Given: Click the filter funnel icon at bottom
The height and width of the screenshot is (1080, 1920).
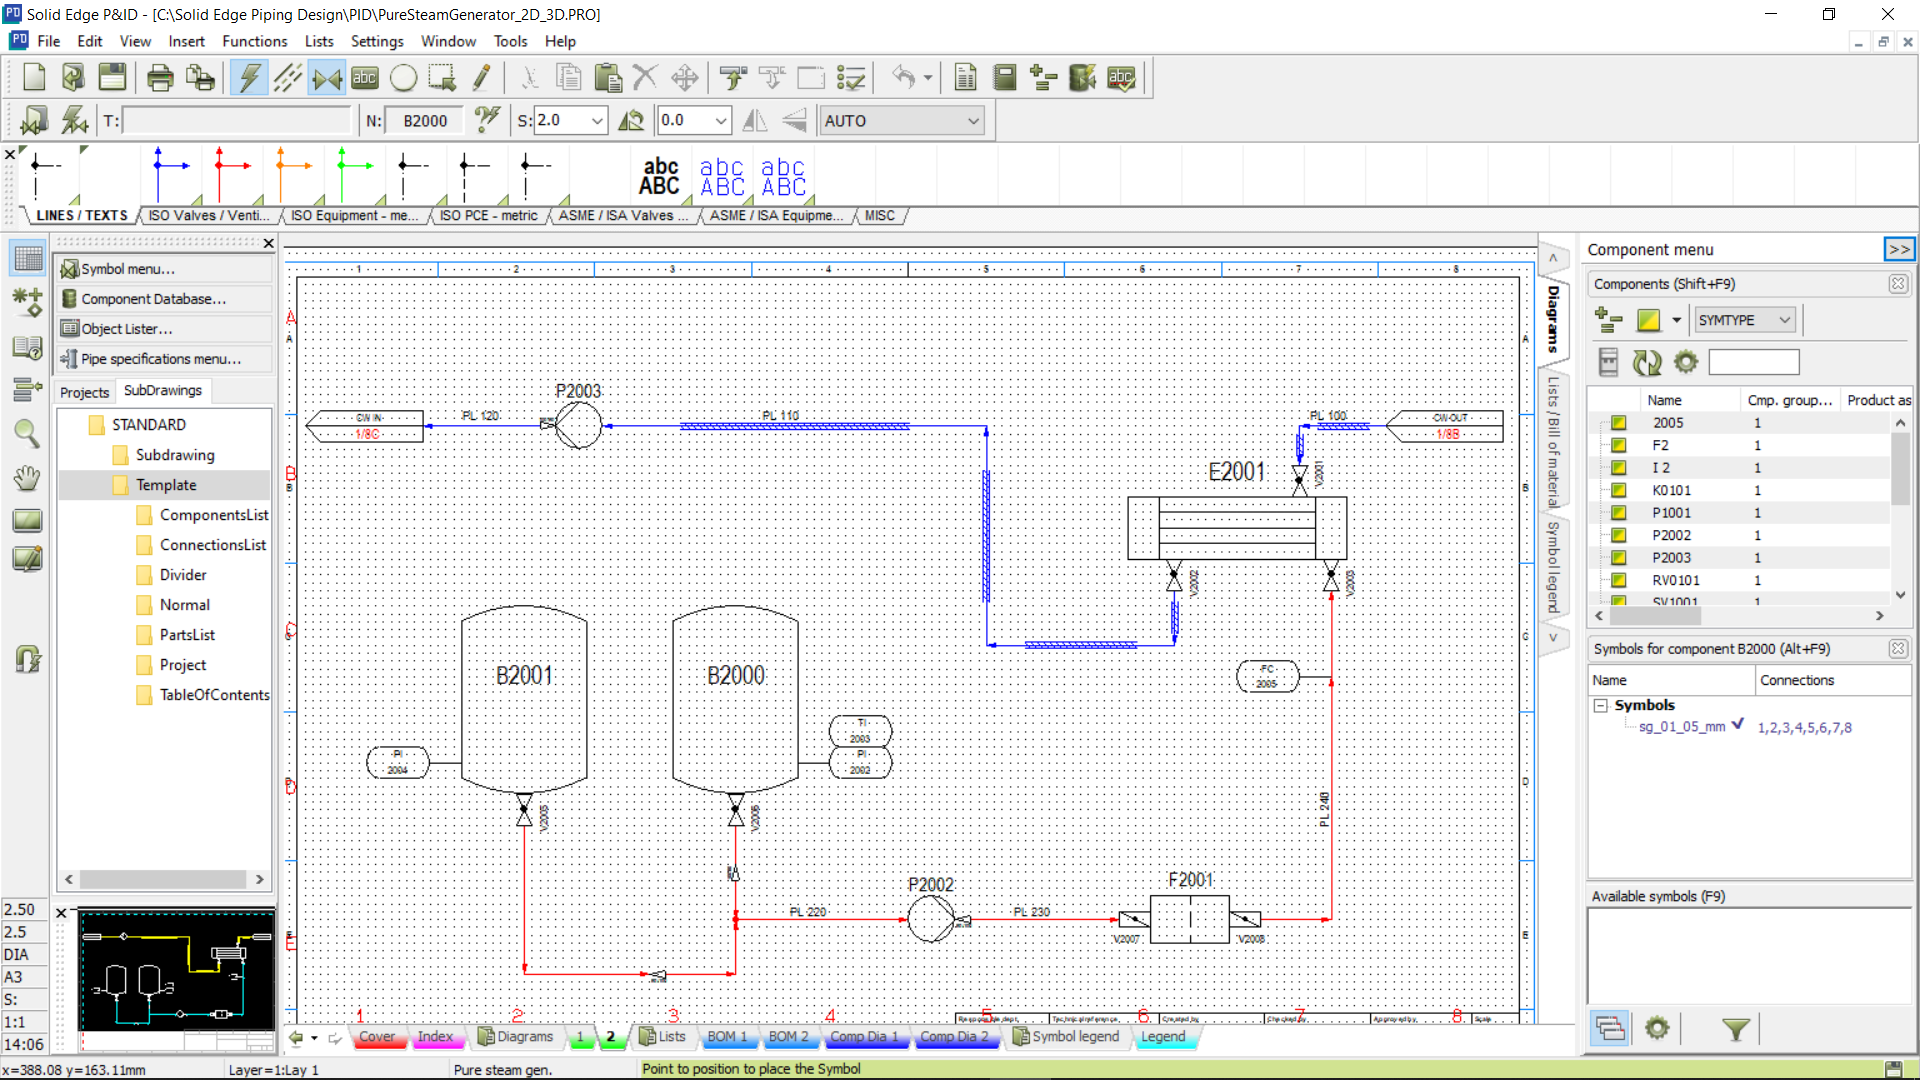Looking at the screenshot, I should tap(1736, 1028).
